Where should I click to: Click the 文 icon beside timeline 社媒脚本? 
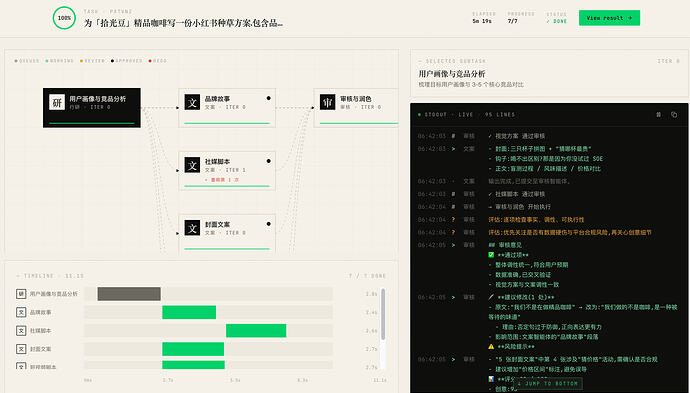(x=21, y=331)
